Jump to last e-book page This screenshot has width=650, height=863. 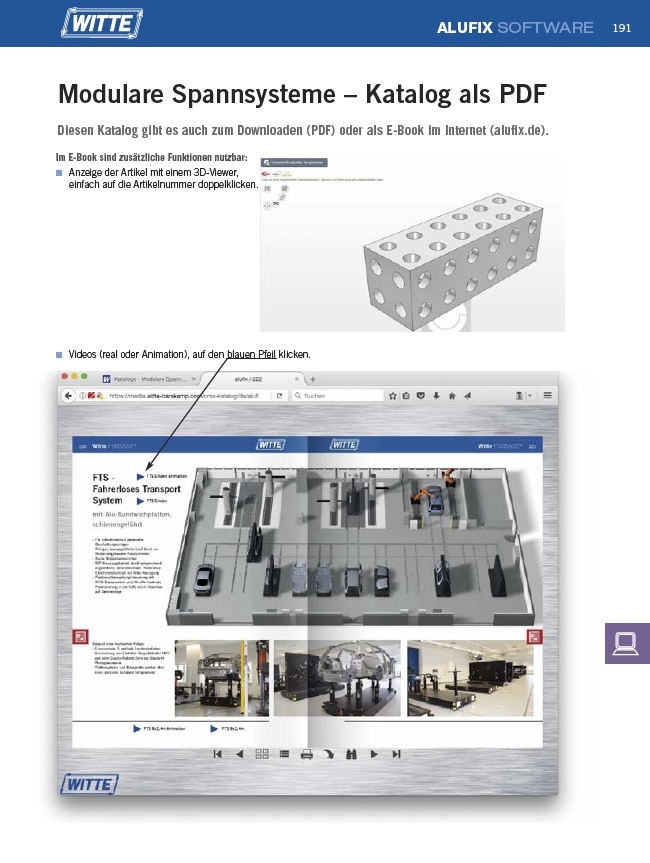pyautogui.click(x=396, y=754)
